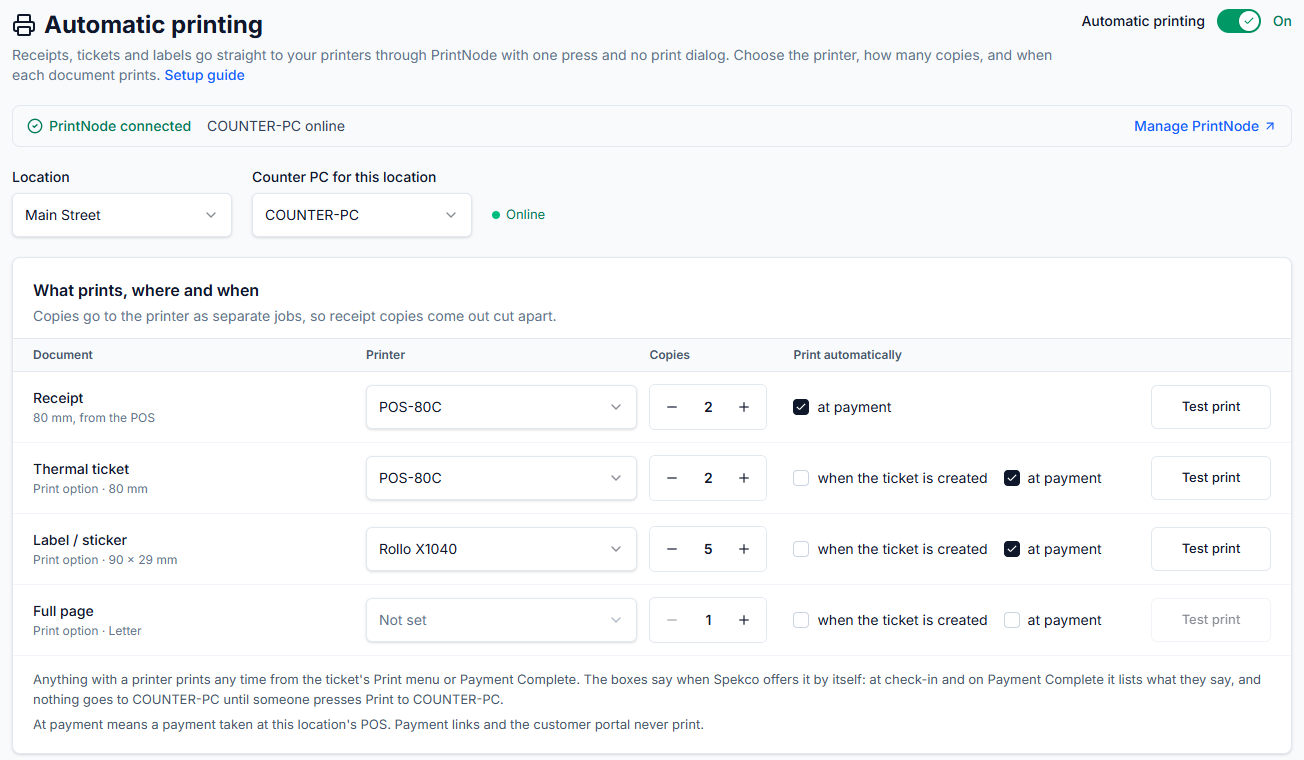
Task: Increase Thermal ticket copies with plus
Action: pyautogui.click(x=744, y=478)
